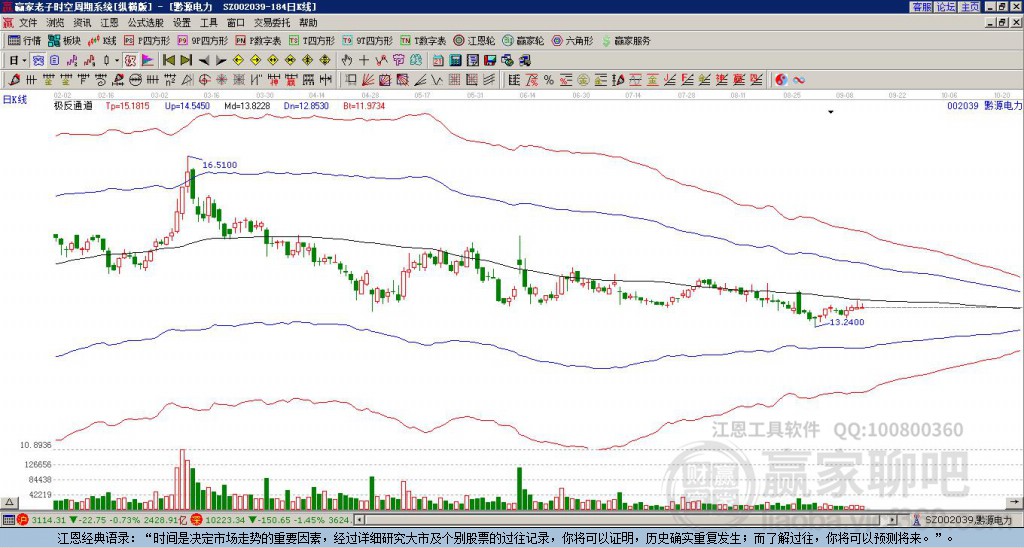1024x548 pixels.
Task: Switch to the K线 chart button
Action: 103,40
